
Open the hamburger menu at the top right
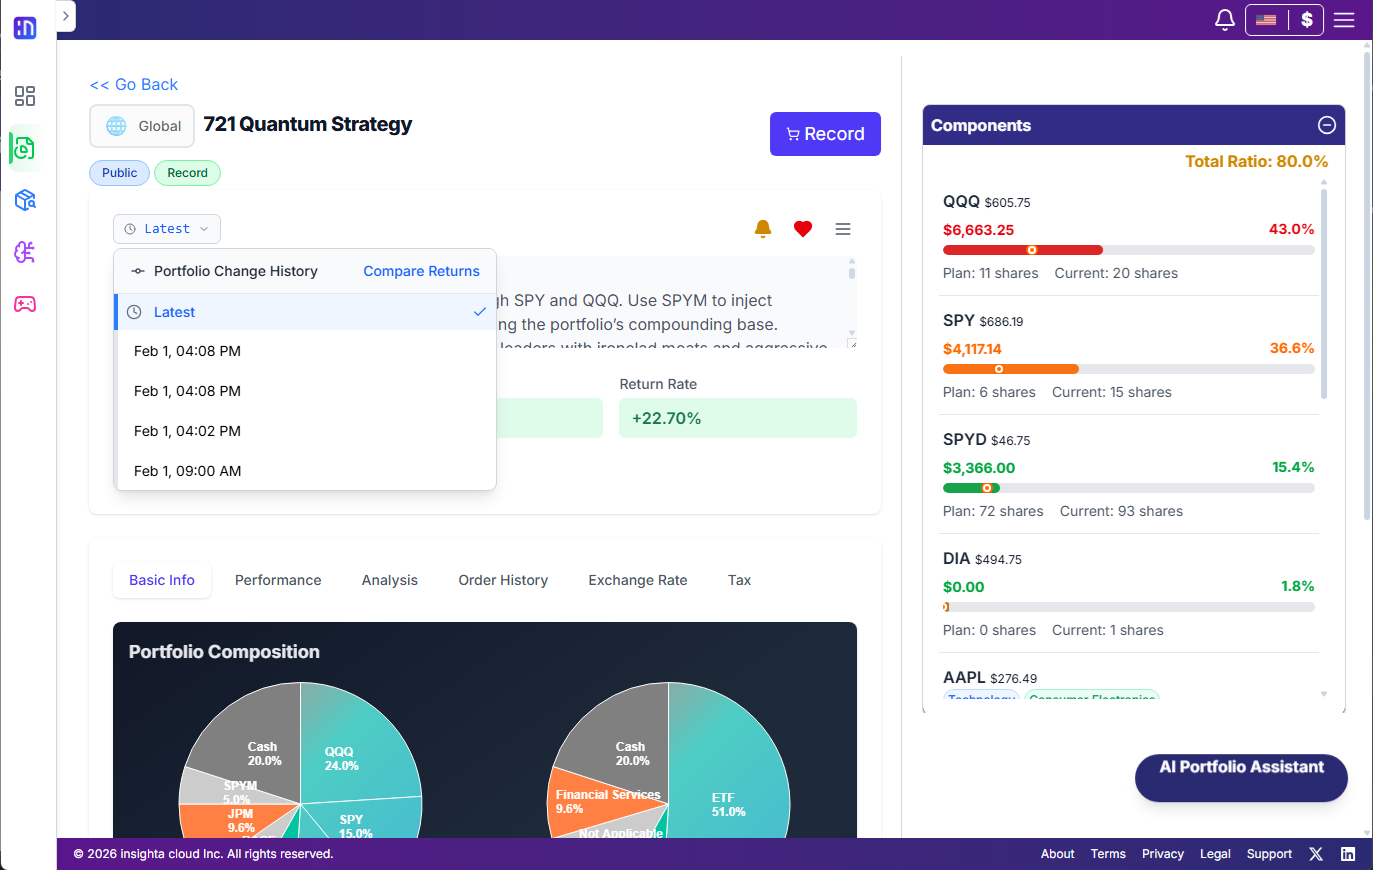tap(1344, 18)
